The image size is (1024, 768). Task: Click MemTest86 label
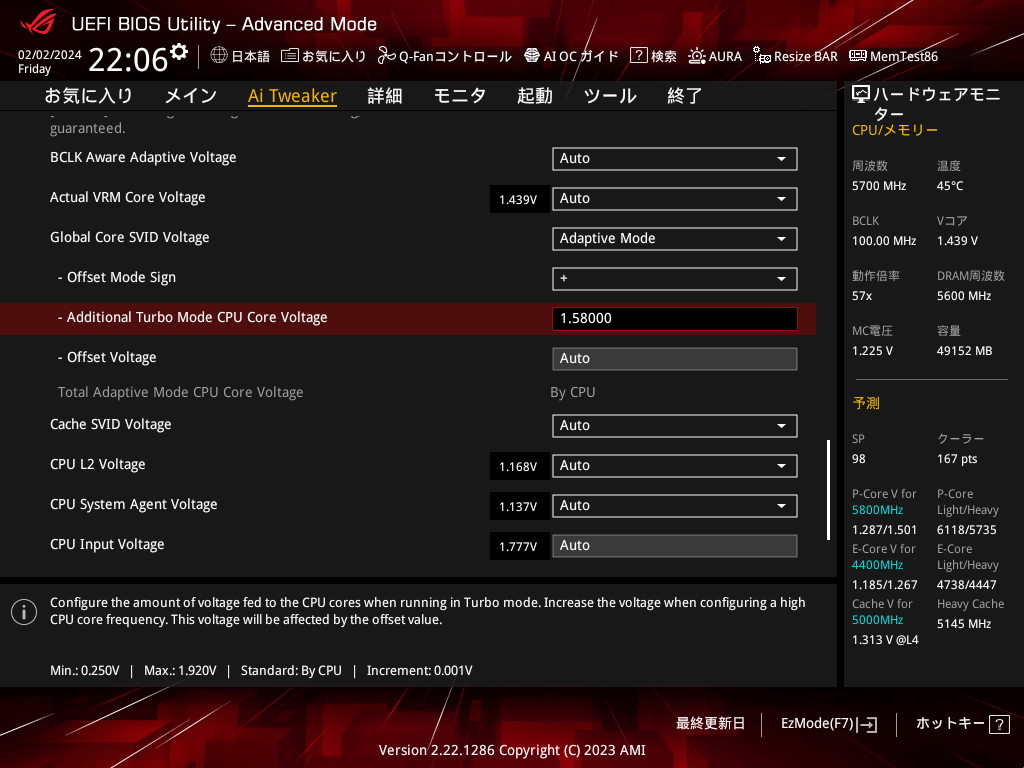pos(904,56)
